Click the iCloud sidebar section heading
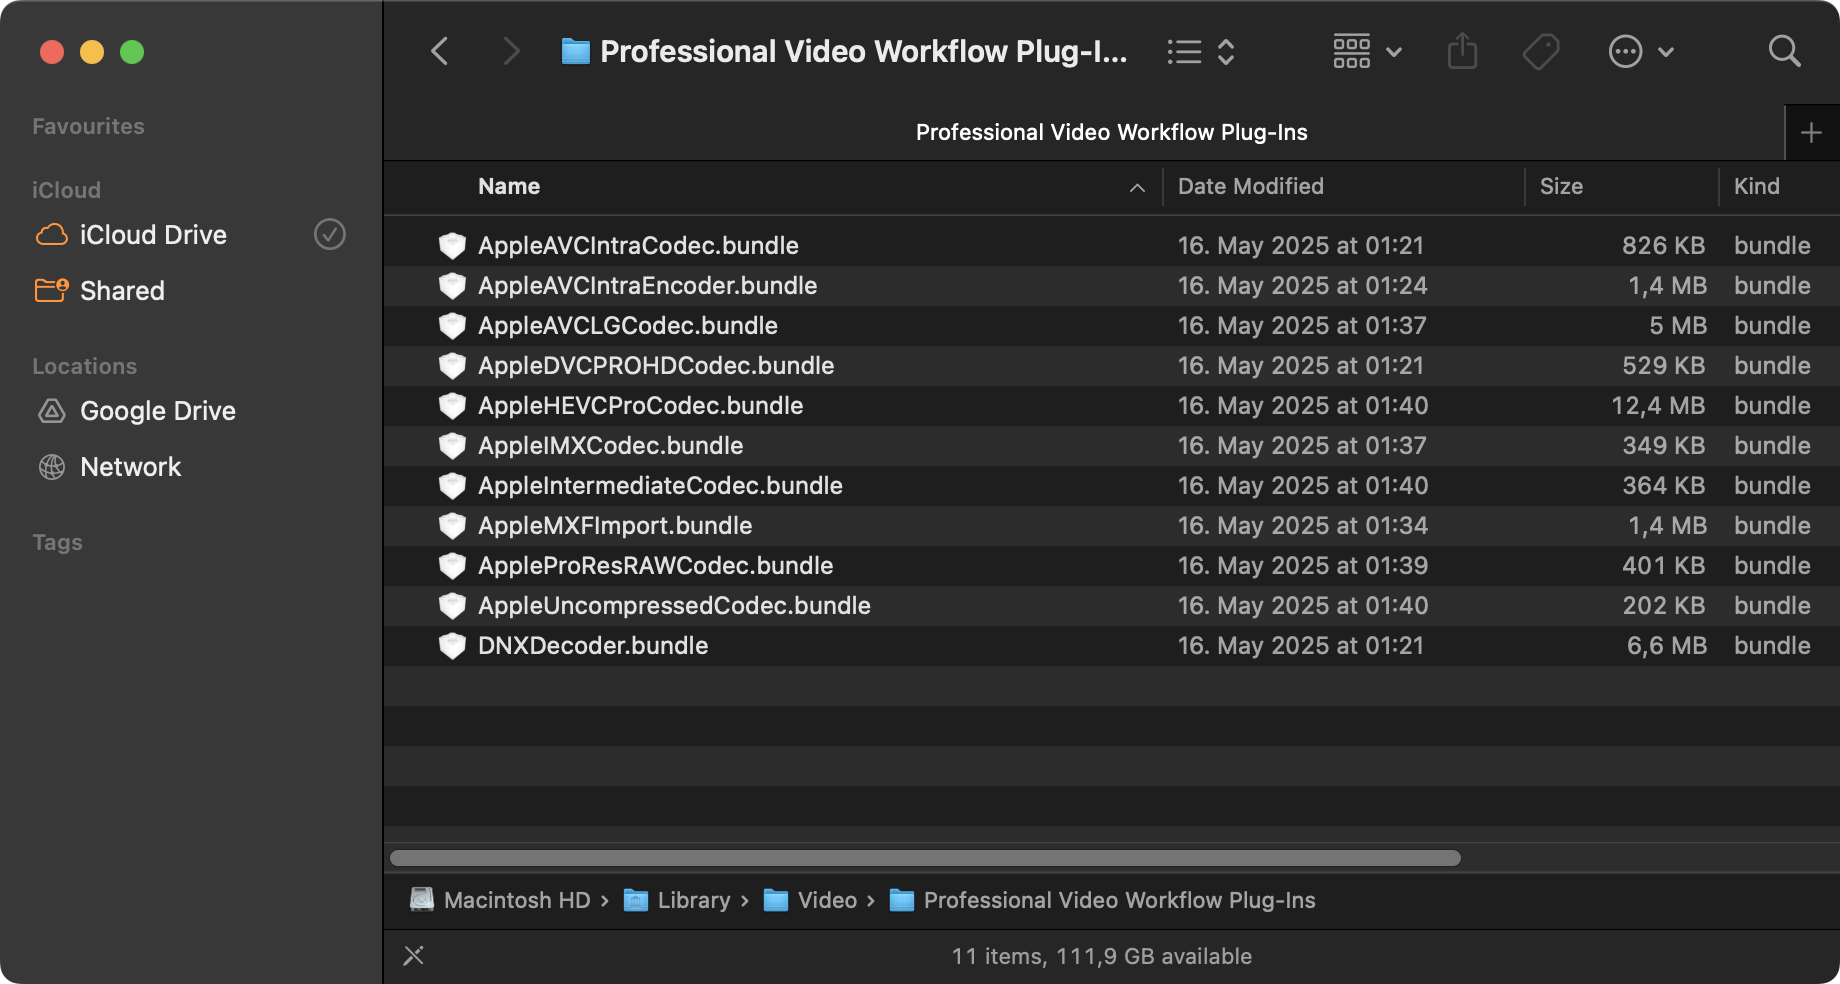 [x=66, y=190]
